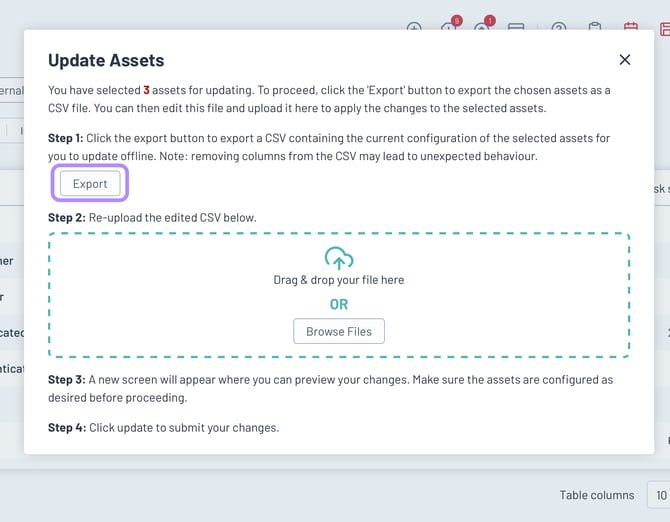The height and width of the screenshot is (522, 670).
Task: Click the plus circle add icon
Action: [414, 27]
